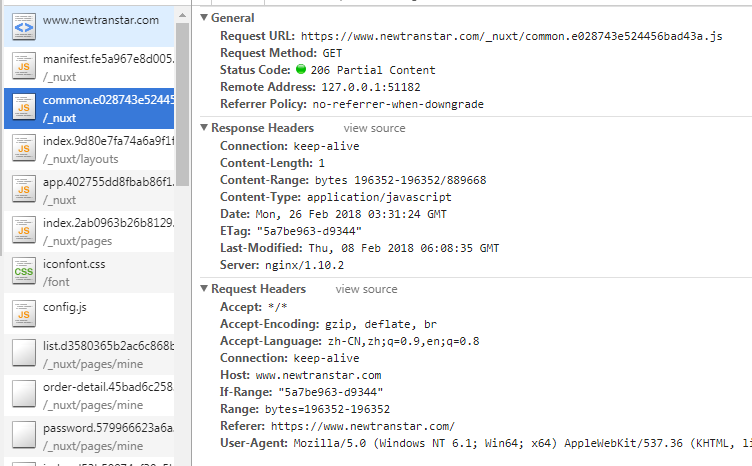This screenshot has height=466, width=752.
Task: Click the blank file icon for password.579966623a6a
Action: point(24,435)
